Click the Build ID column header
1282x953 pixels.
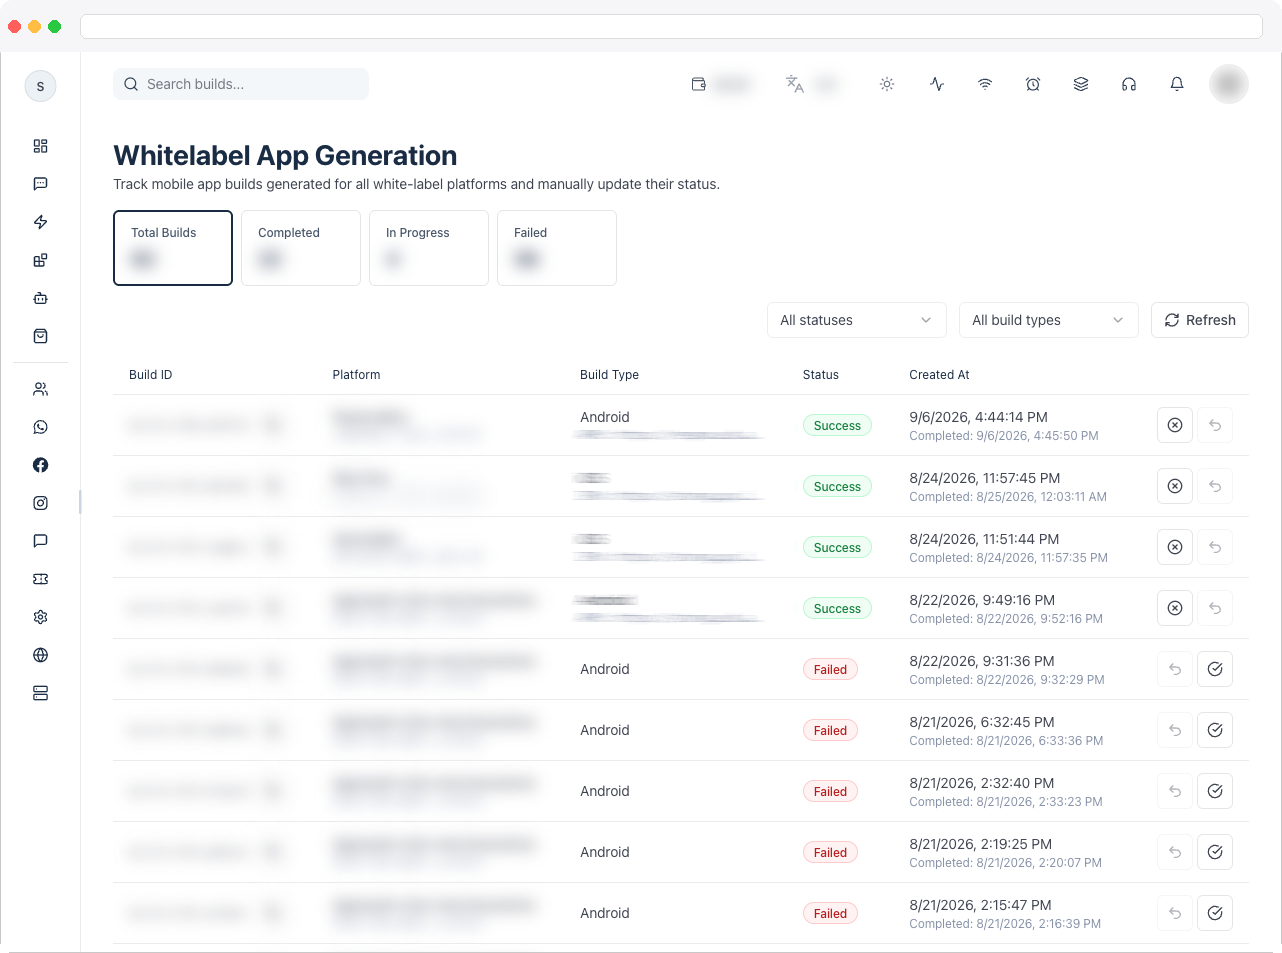tap(151, 375)
